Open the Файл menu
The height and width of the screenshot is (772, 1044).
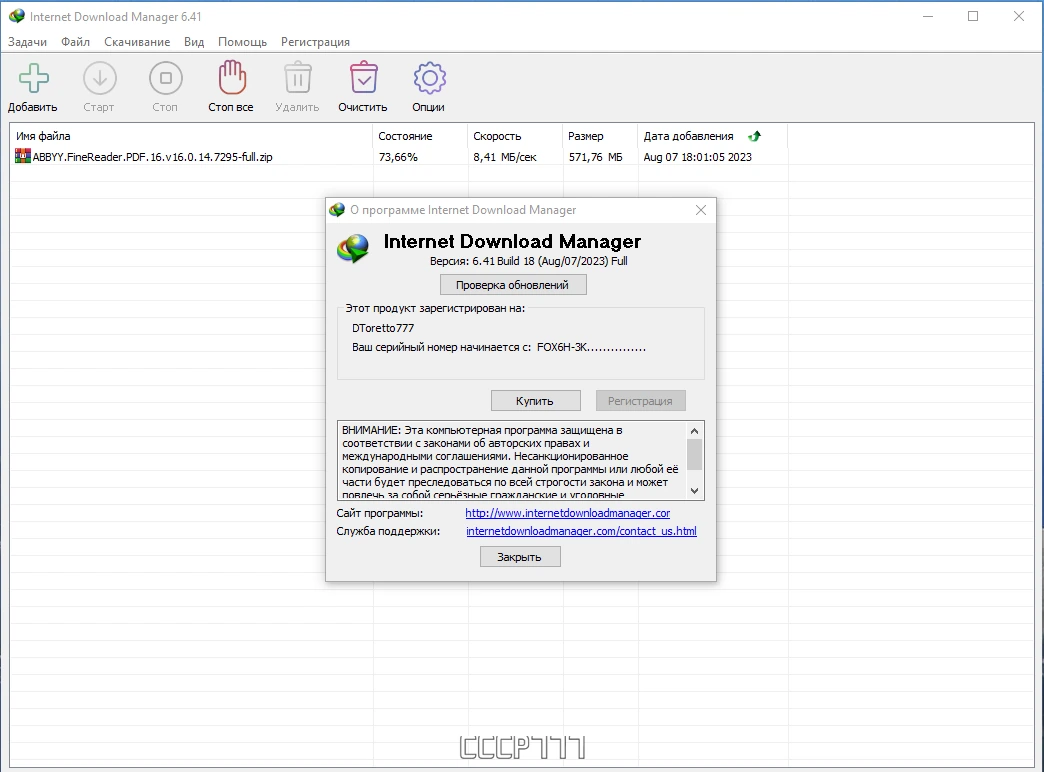pyautogui.click(x=75, y=42)
